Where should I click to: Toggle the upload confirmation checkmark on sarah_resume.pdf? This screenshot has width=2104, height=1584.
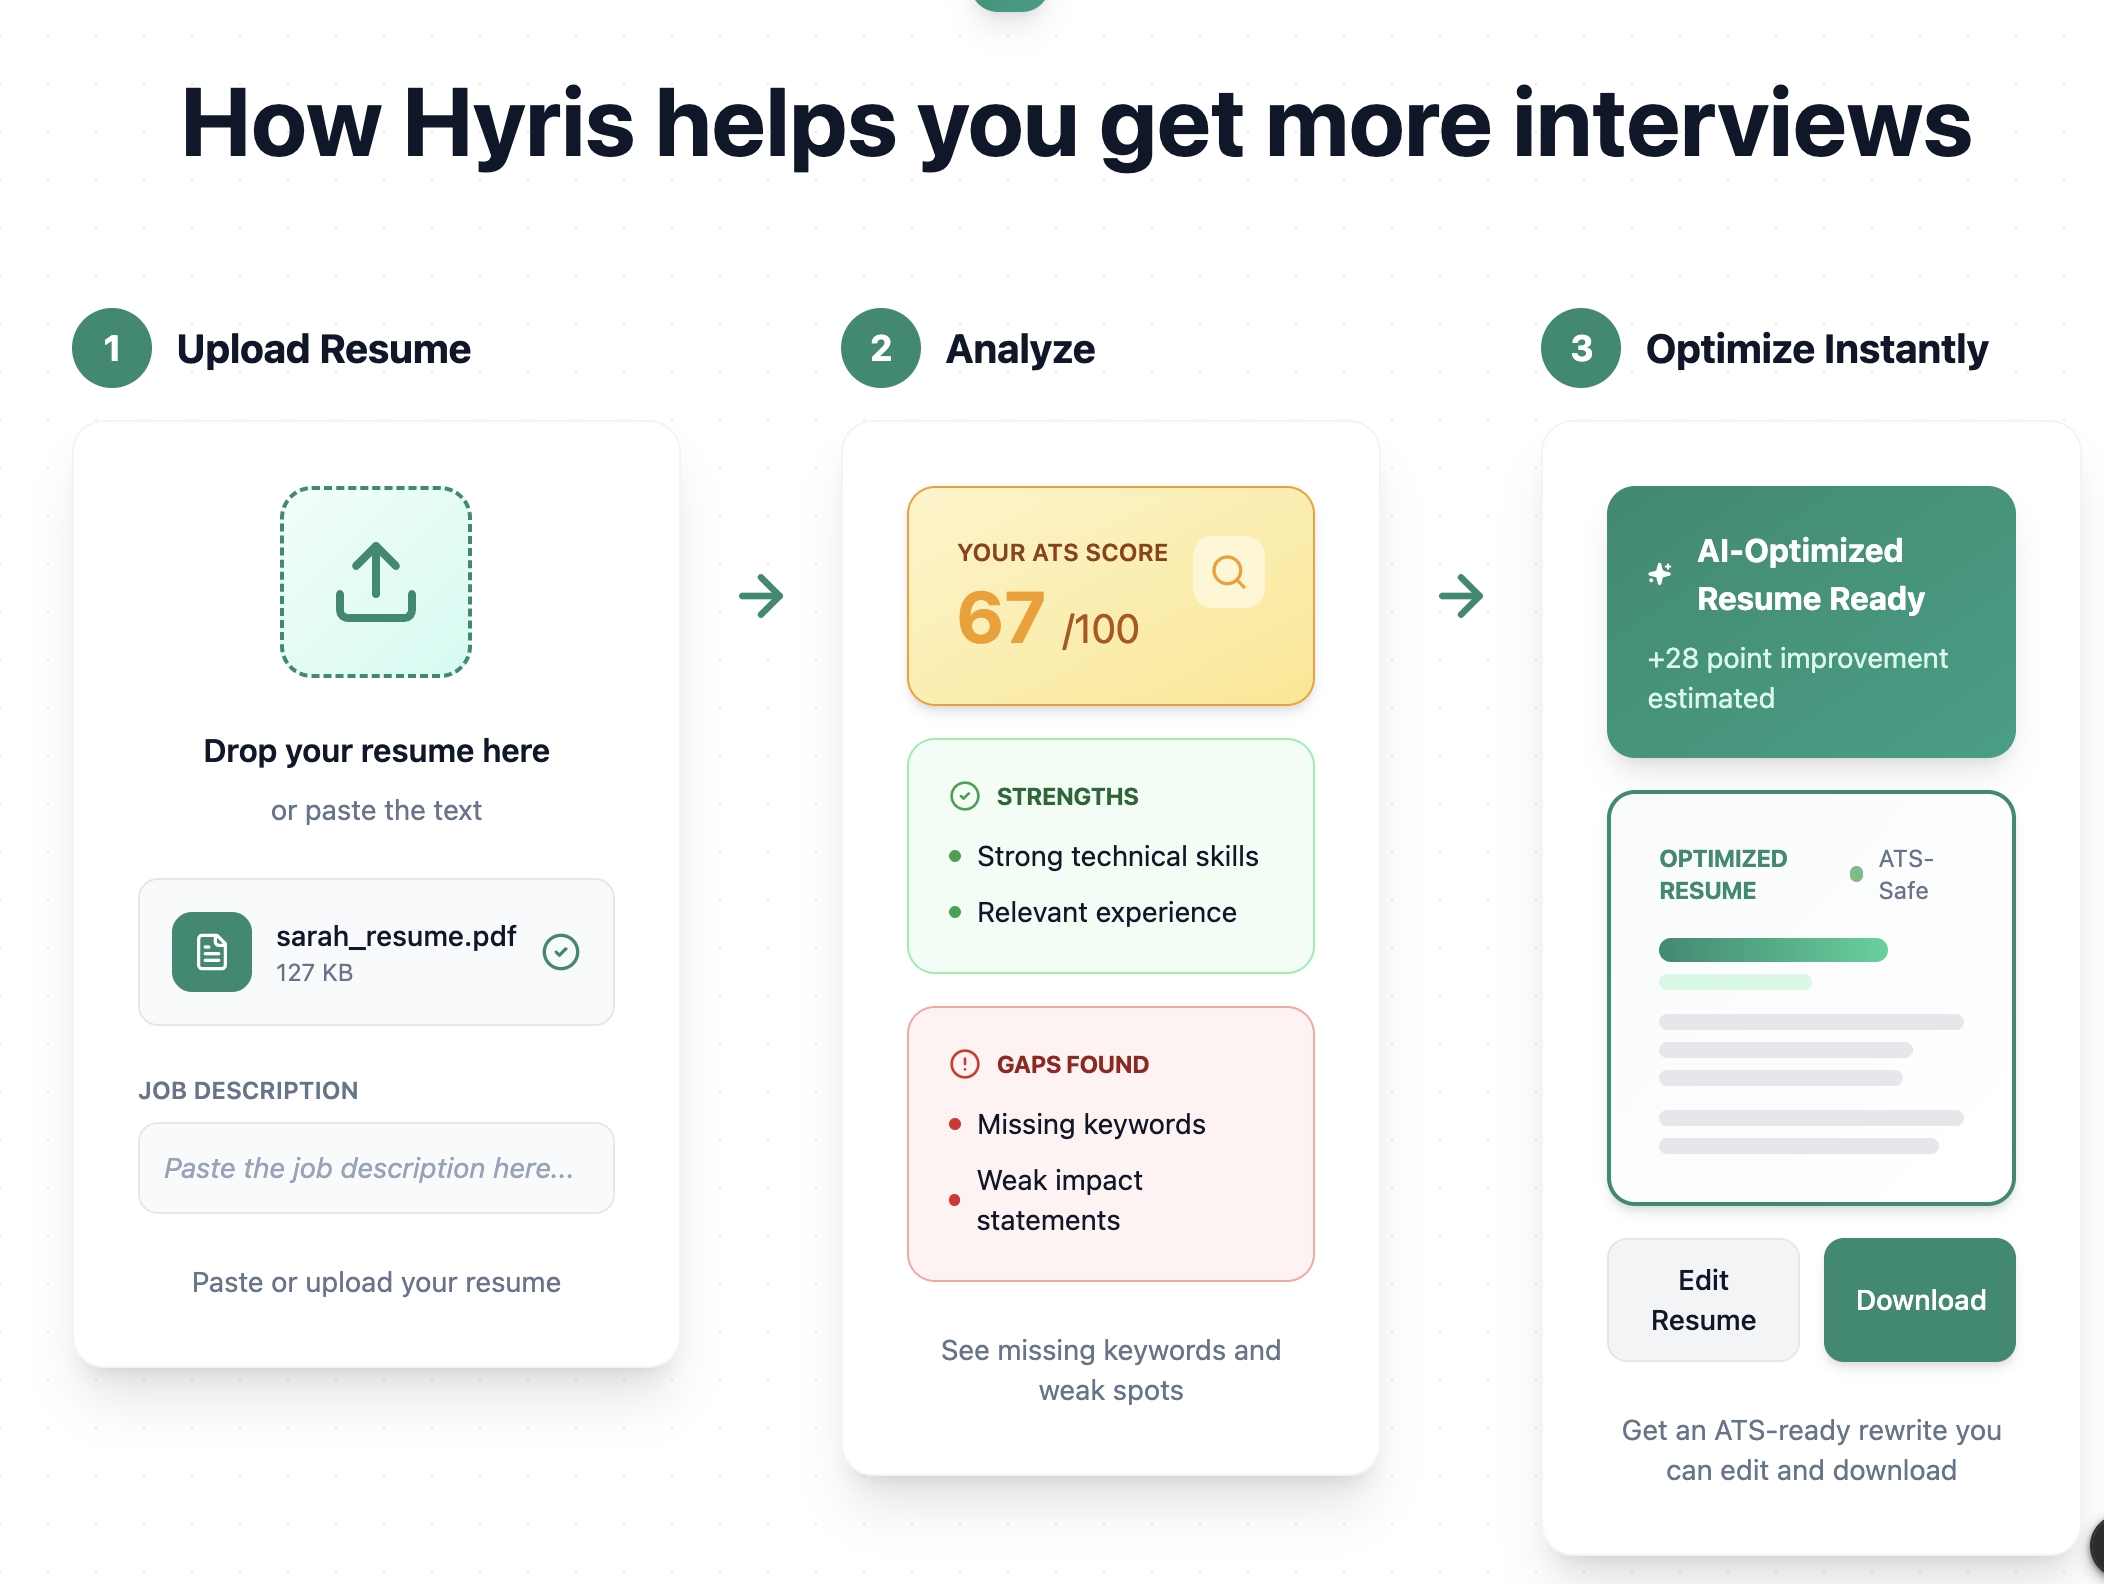(x=562, y=952)
